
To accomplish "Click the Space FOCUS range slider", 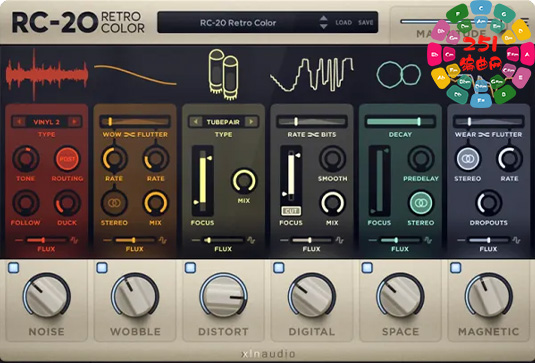I will 379,181.
